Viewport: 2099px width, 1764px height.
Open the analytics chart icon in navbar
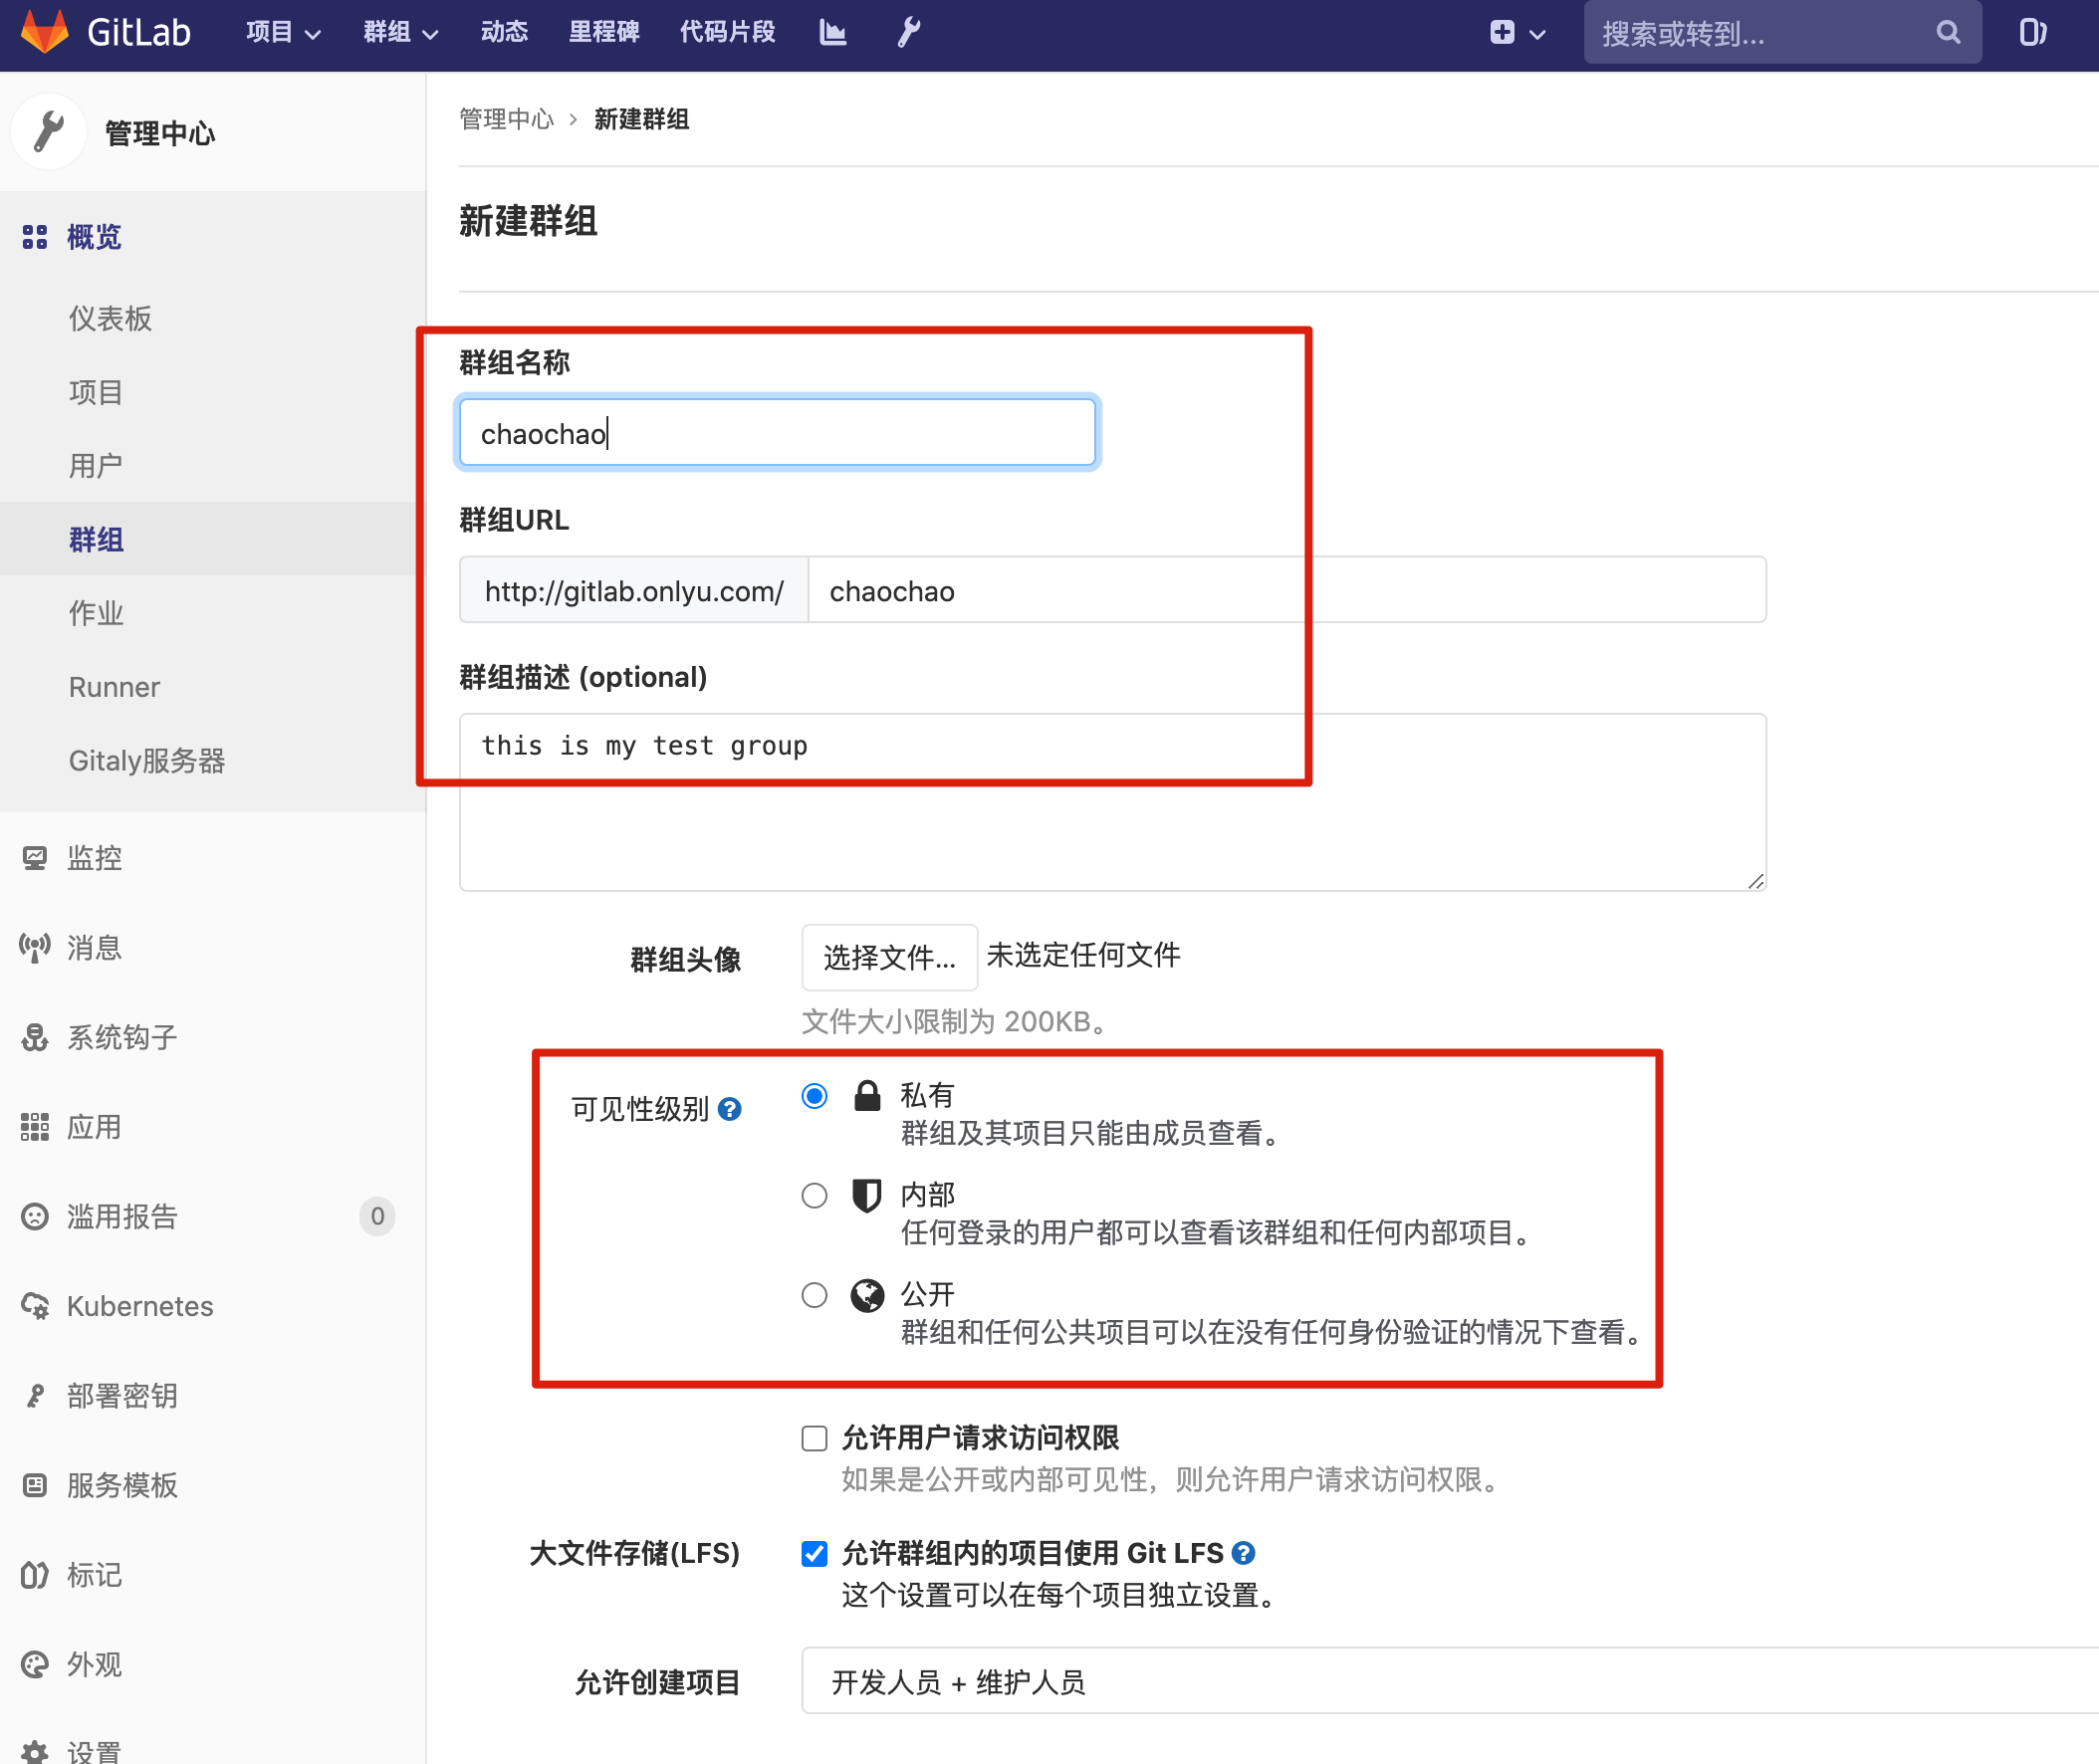[x=832, y=32]
